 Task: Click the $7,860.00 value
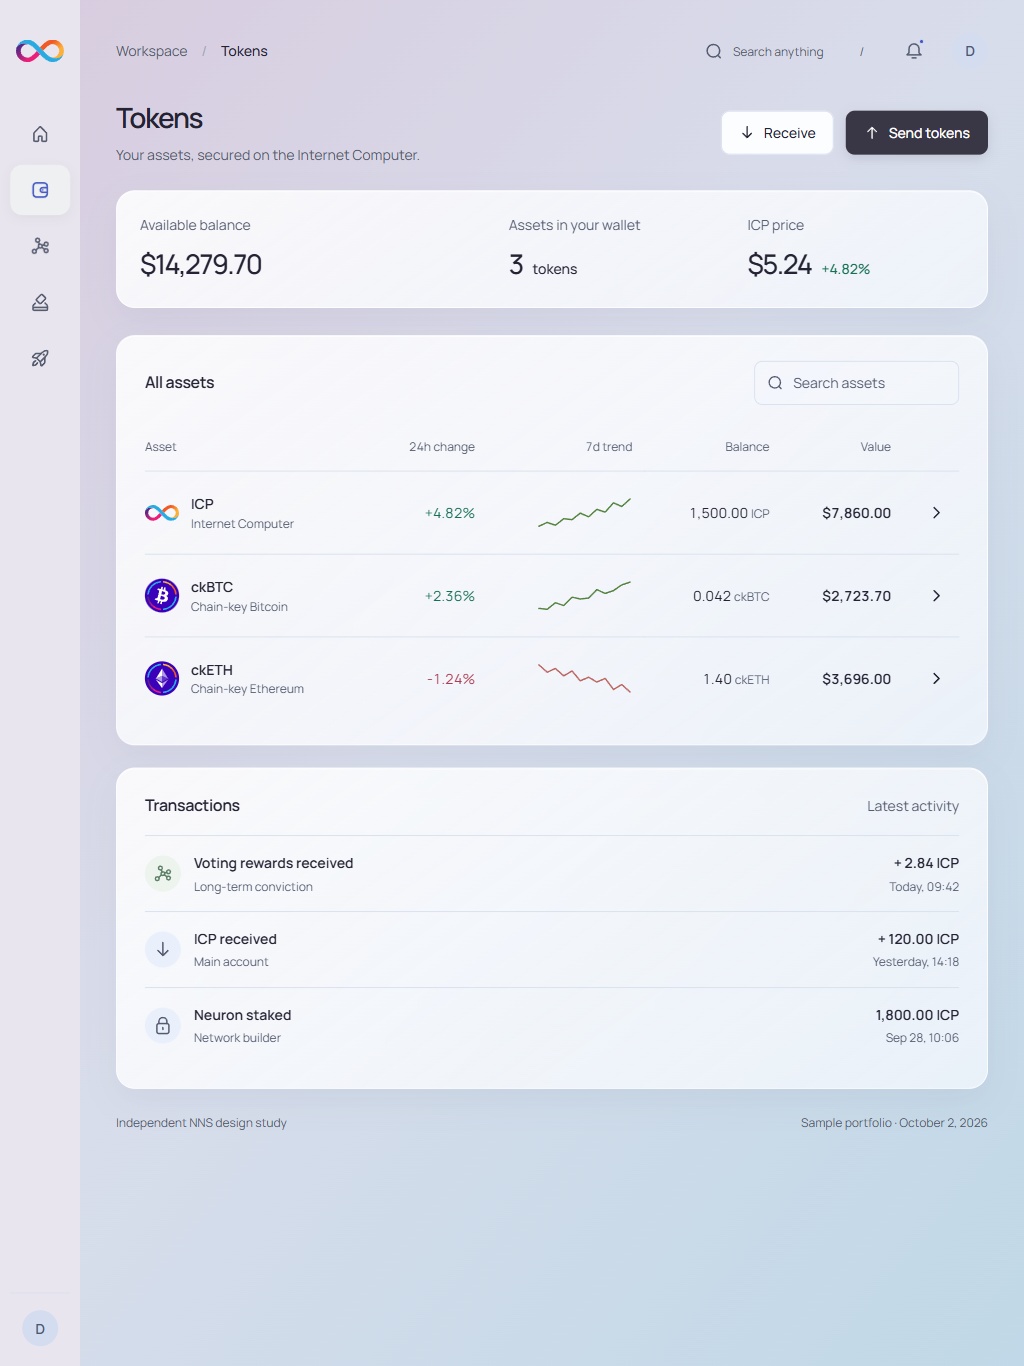coord(856,513)
